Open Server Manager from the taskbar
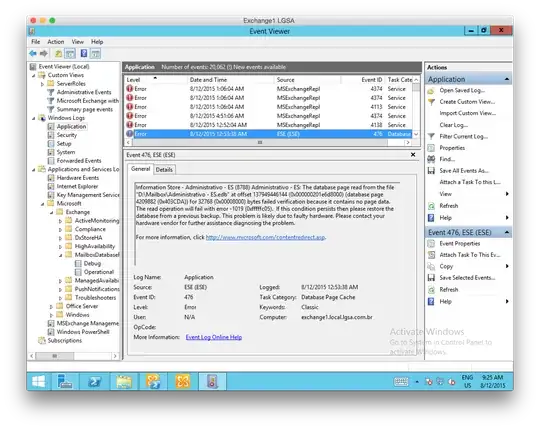Viewport: 540px width, 429px height. tap(65, 381)
